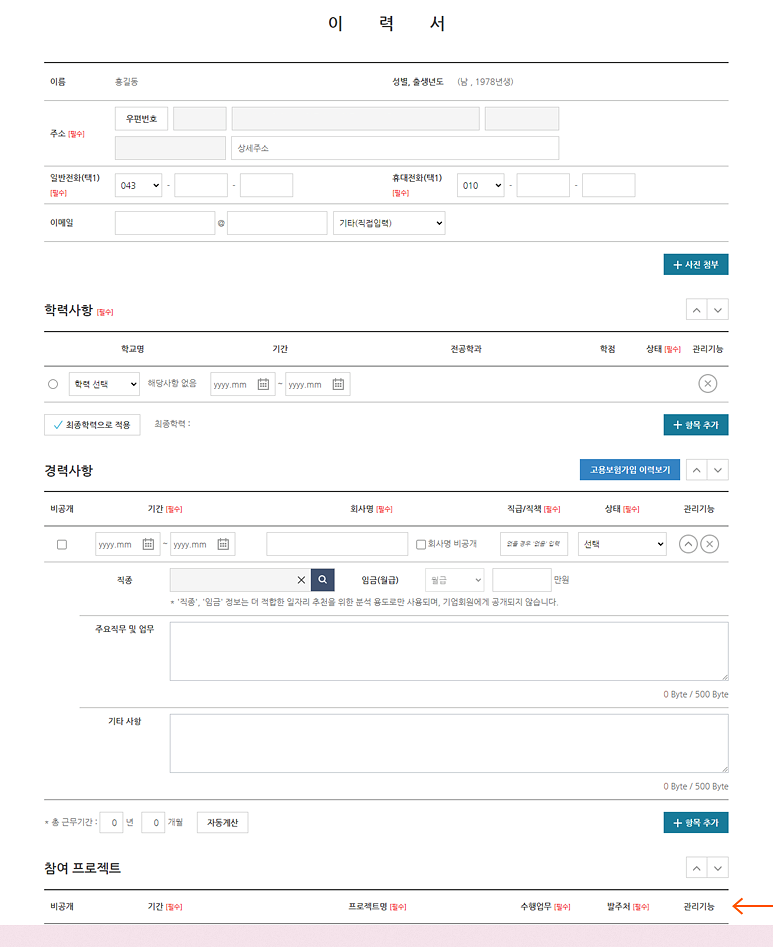Open email domain 기타(직접입력) dropdown
773x947 pixels.
389,223
